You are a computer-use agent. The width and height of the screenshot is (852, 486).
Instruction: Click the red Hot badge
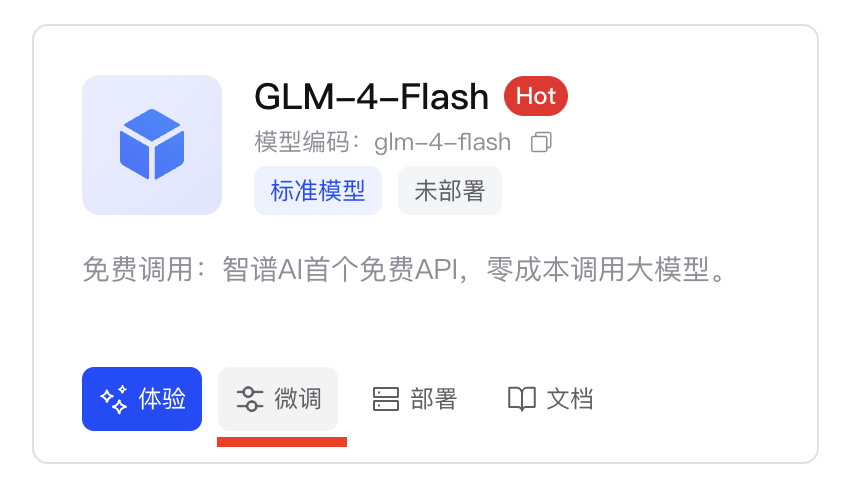tap(536, 96)
